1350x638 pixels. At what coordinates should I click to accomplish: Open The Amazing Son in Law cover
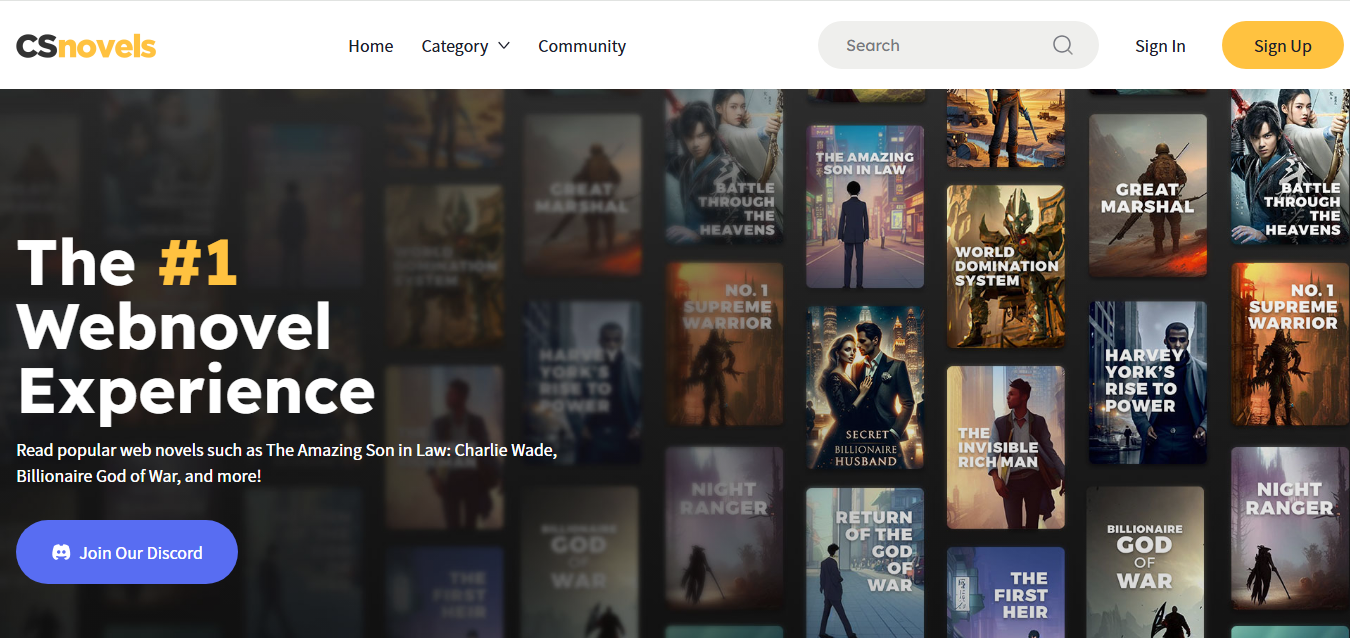(x=865, y=206)
